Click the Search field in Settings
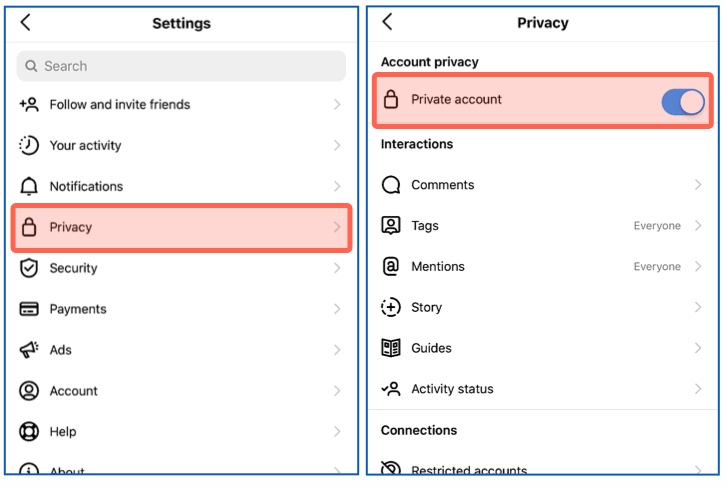This screenshot has height=487, width=727. click(181, 66)
